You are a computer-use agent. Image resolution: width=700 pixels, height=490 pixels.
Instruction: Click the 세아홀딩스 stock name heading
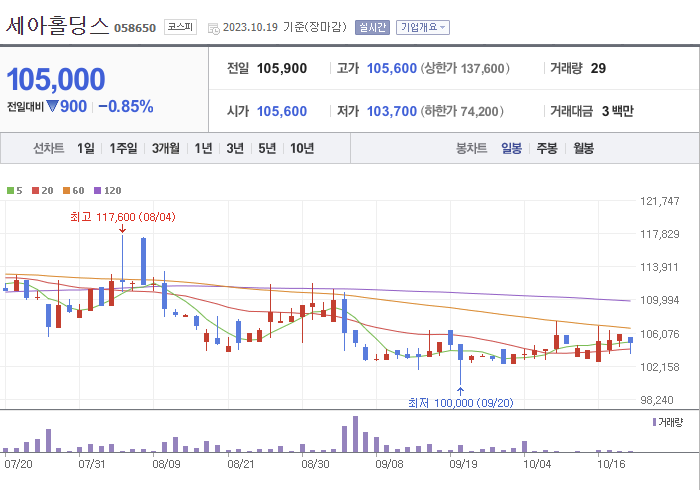pyautogui.click(x=57, y=25)
